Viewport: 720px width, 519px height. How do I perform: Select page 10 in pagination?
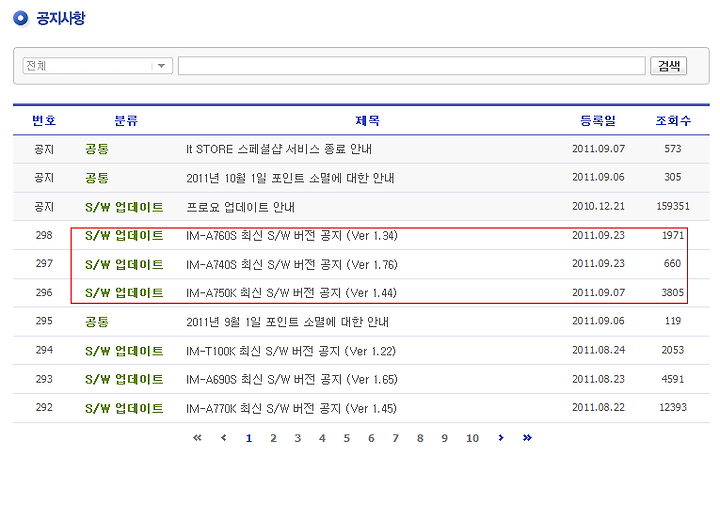coord(472,438)
